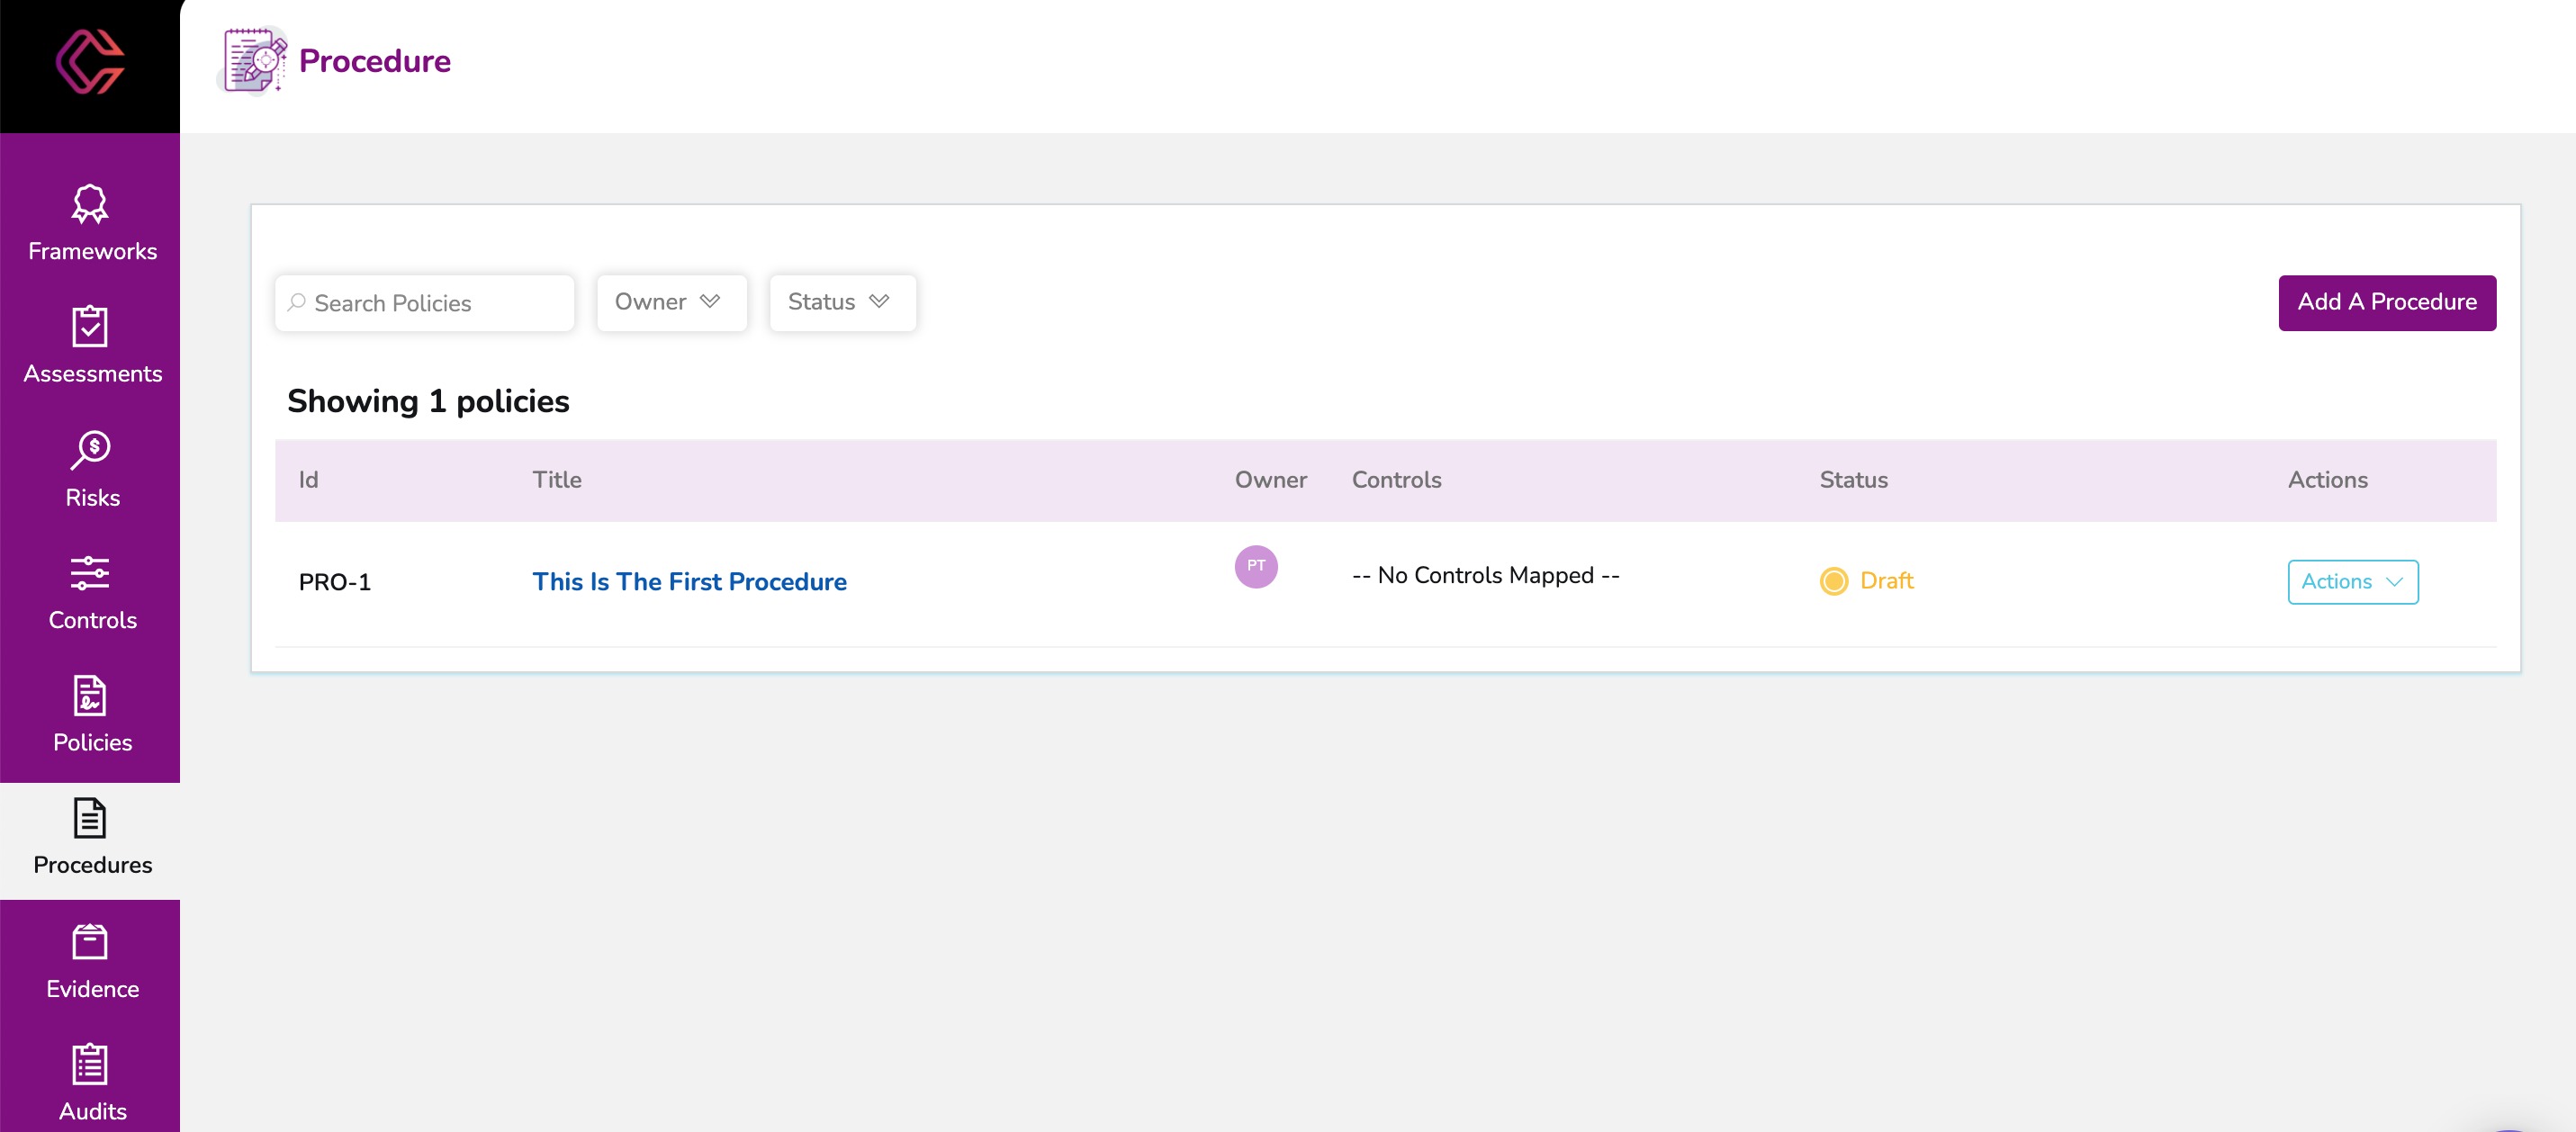The height and width of the screenshot is (1132, 2576).
Task: Go to Assessments clipboard icon
Action: (x=90, y=327)
